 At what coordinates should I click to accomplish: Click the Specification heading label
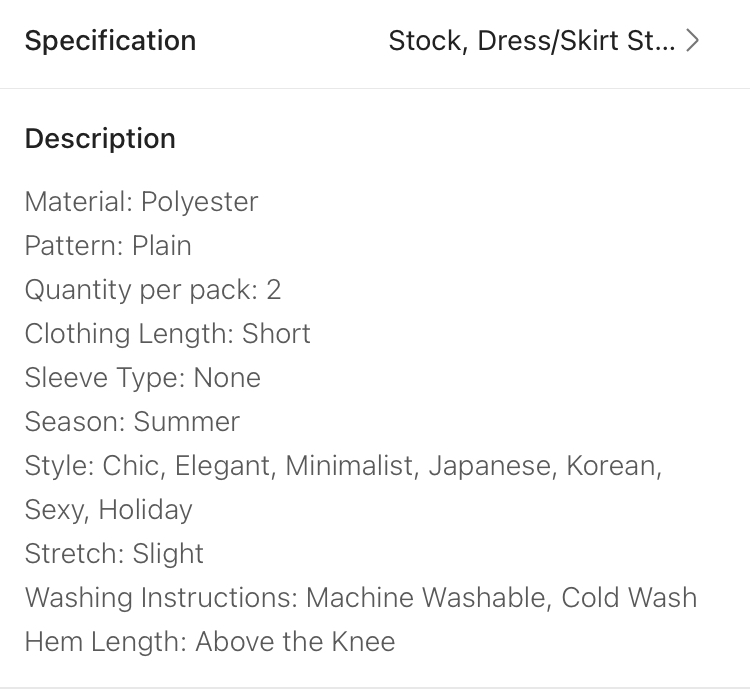110,41
